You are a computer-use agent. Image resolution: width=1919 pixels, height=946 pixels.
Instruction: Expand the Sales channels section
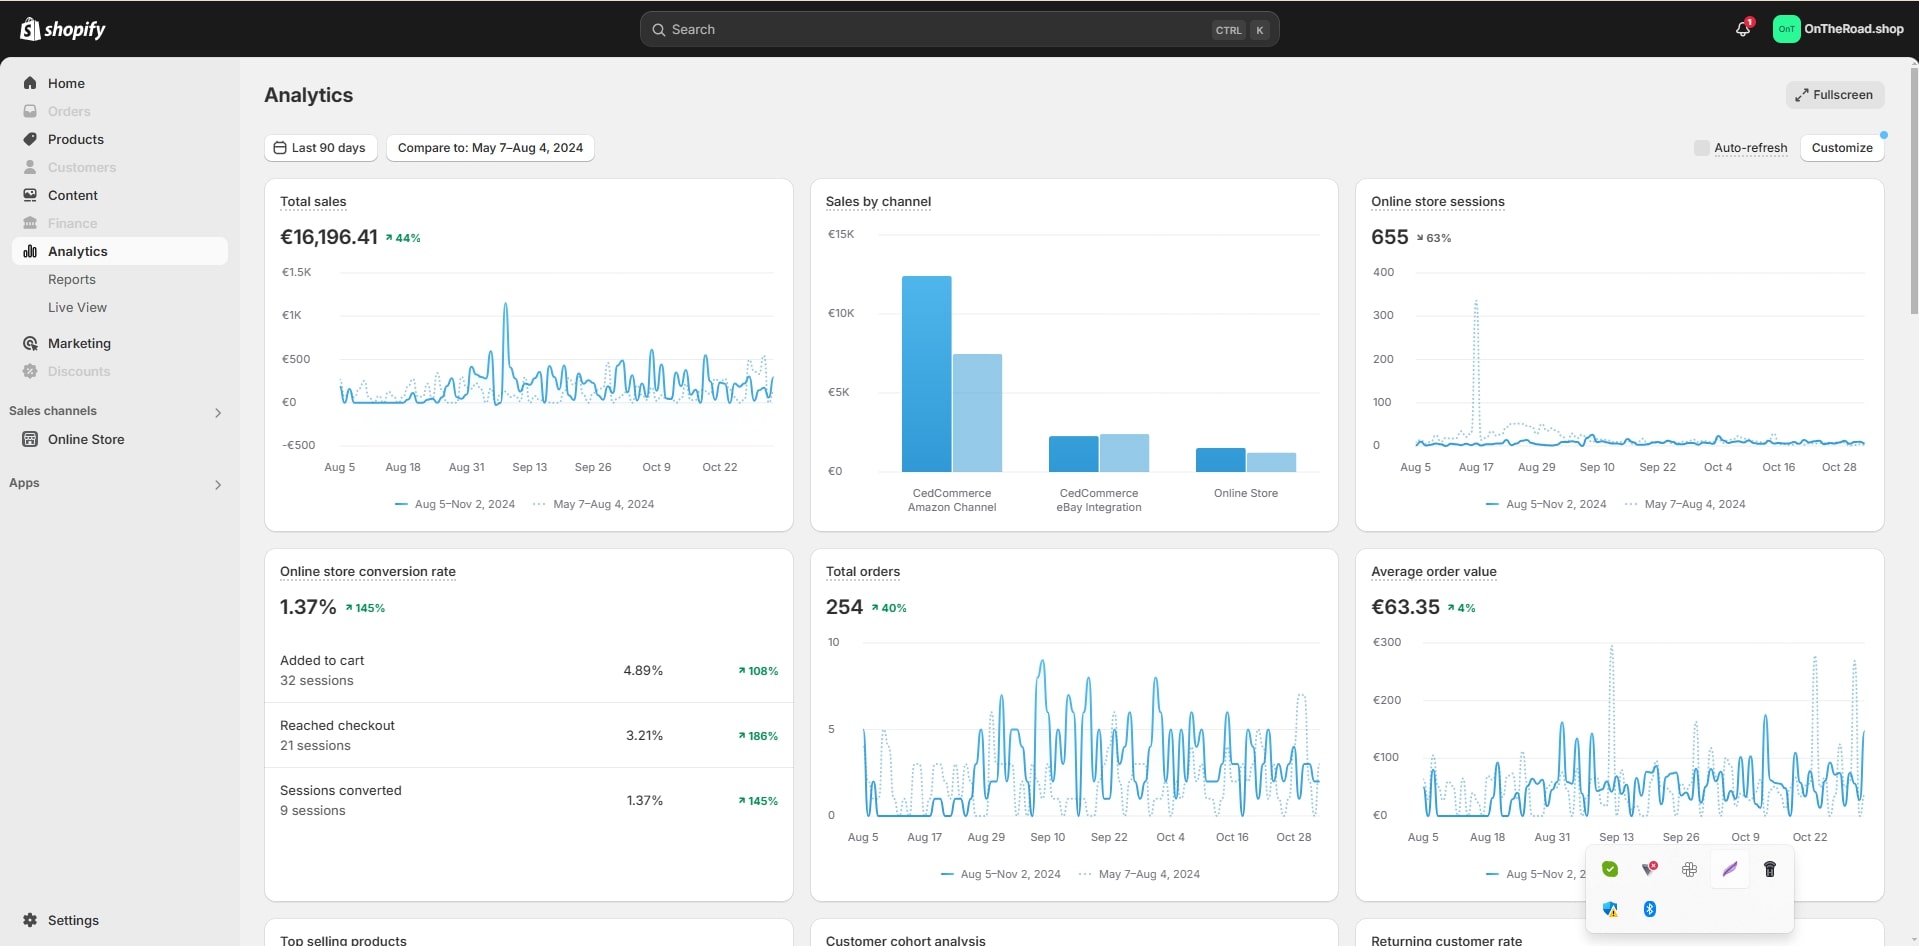[218, 412]
